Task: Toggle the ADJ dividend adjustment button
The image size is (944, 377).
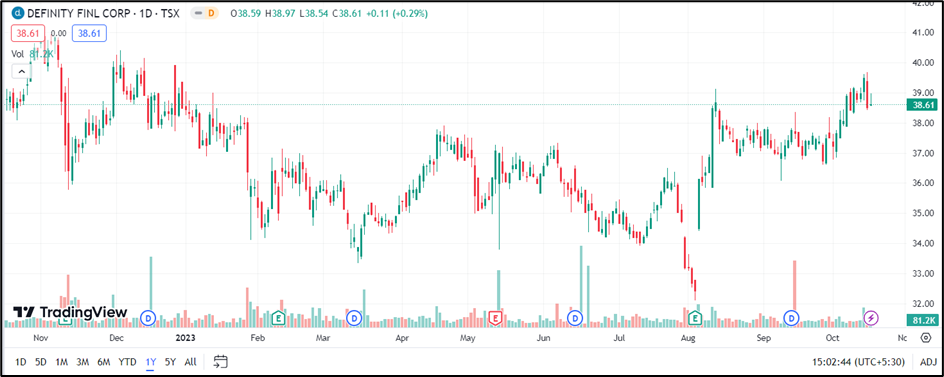Action: pyautogui.click(x=928, y=362)
